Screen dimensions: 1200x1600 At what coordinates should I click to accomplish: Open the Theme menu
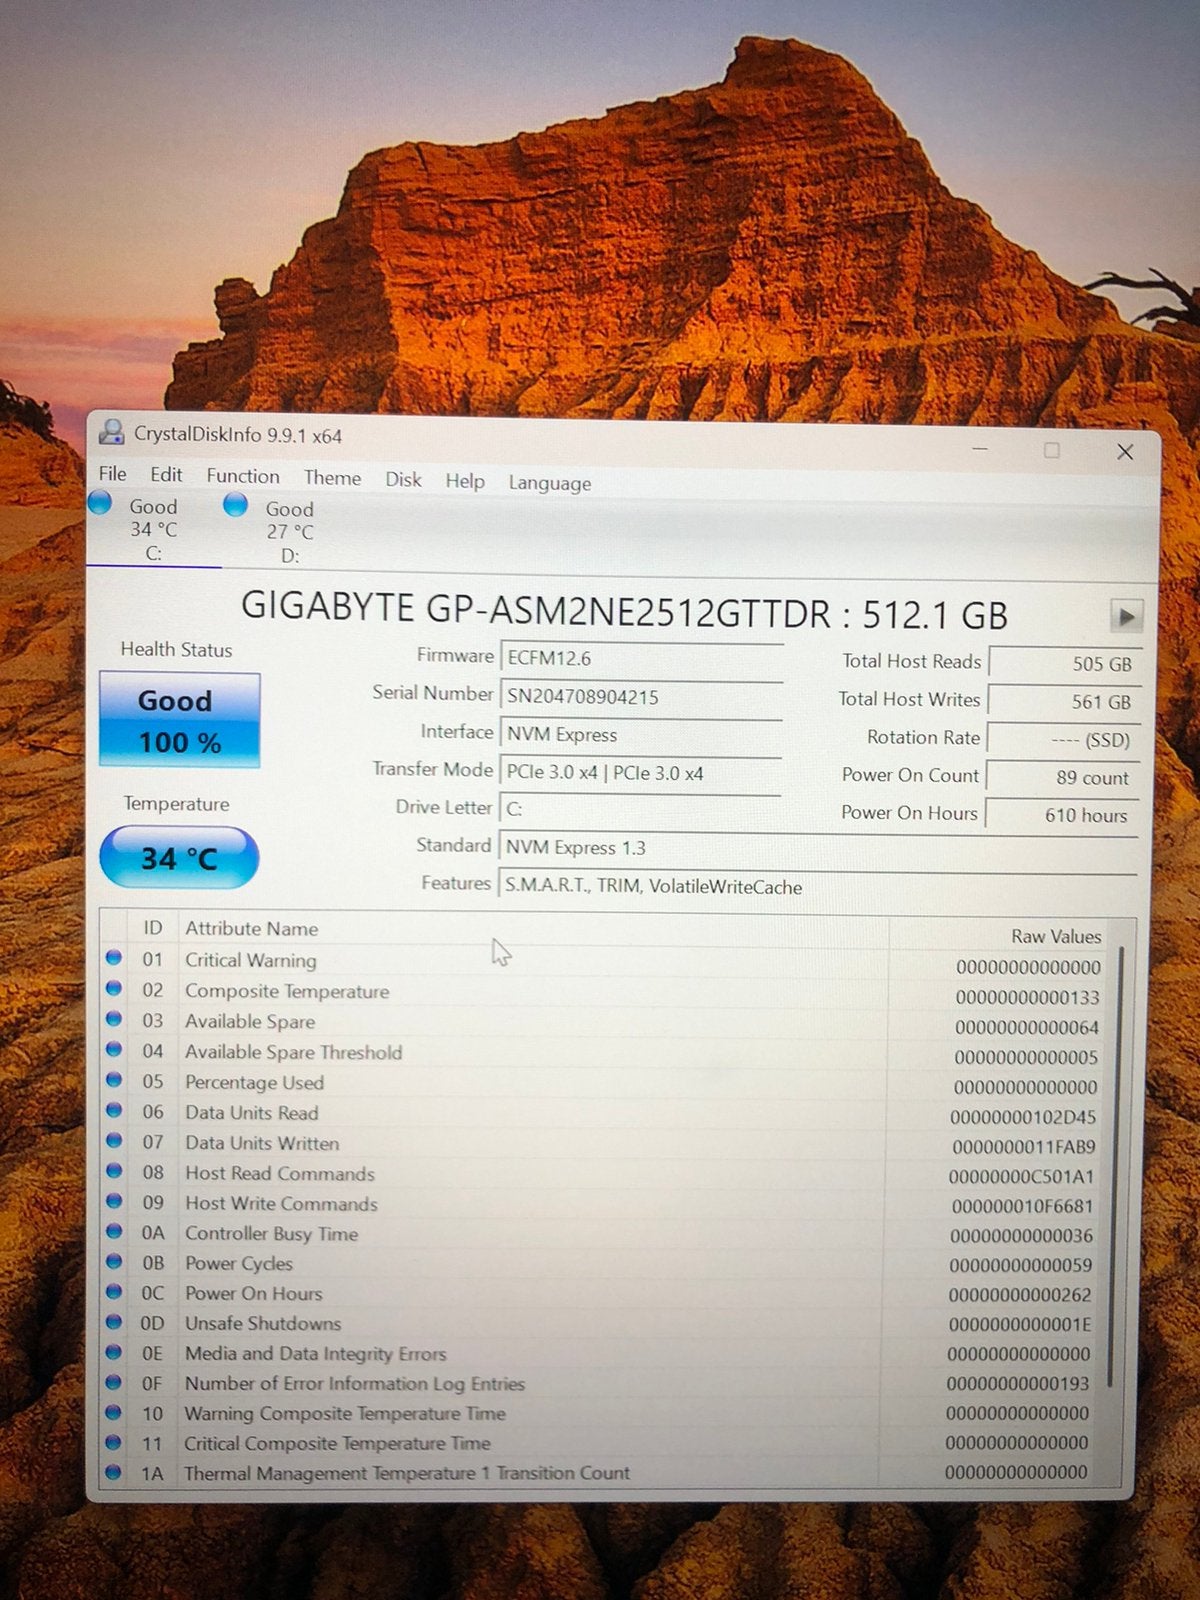point(332,478)
